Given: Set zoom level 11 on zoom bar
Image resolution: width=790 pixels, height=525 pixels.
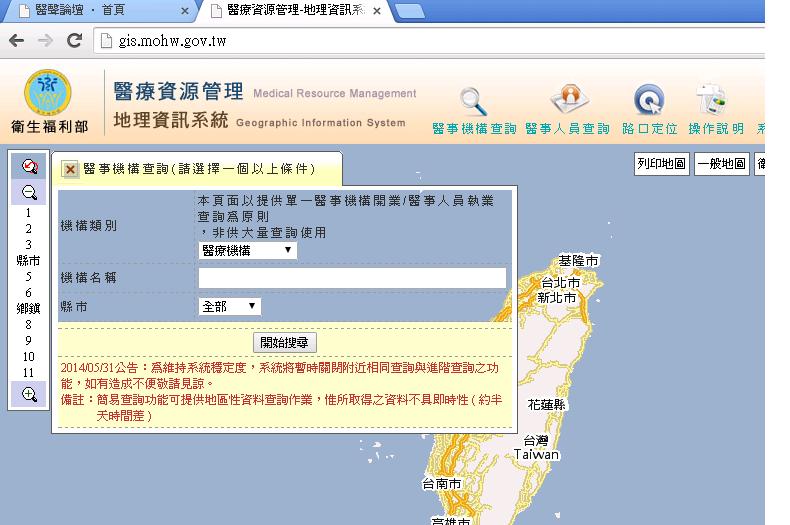Looking at the screenshot, I should tap(29, 373).
